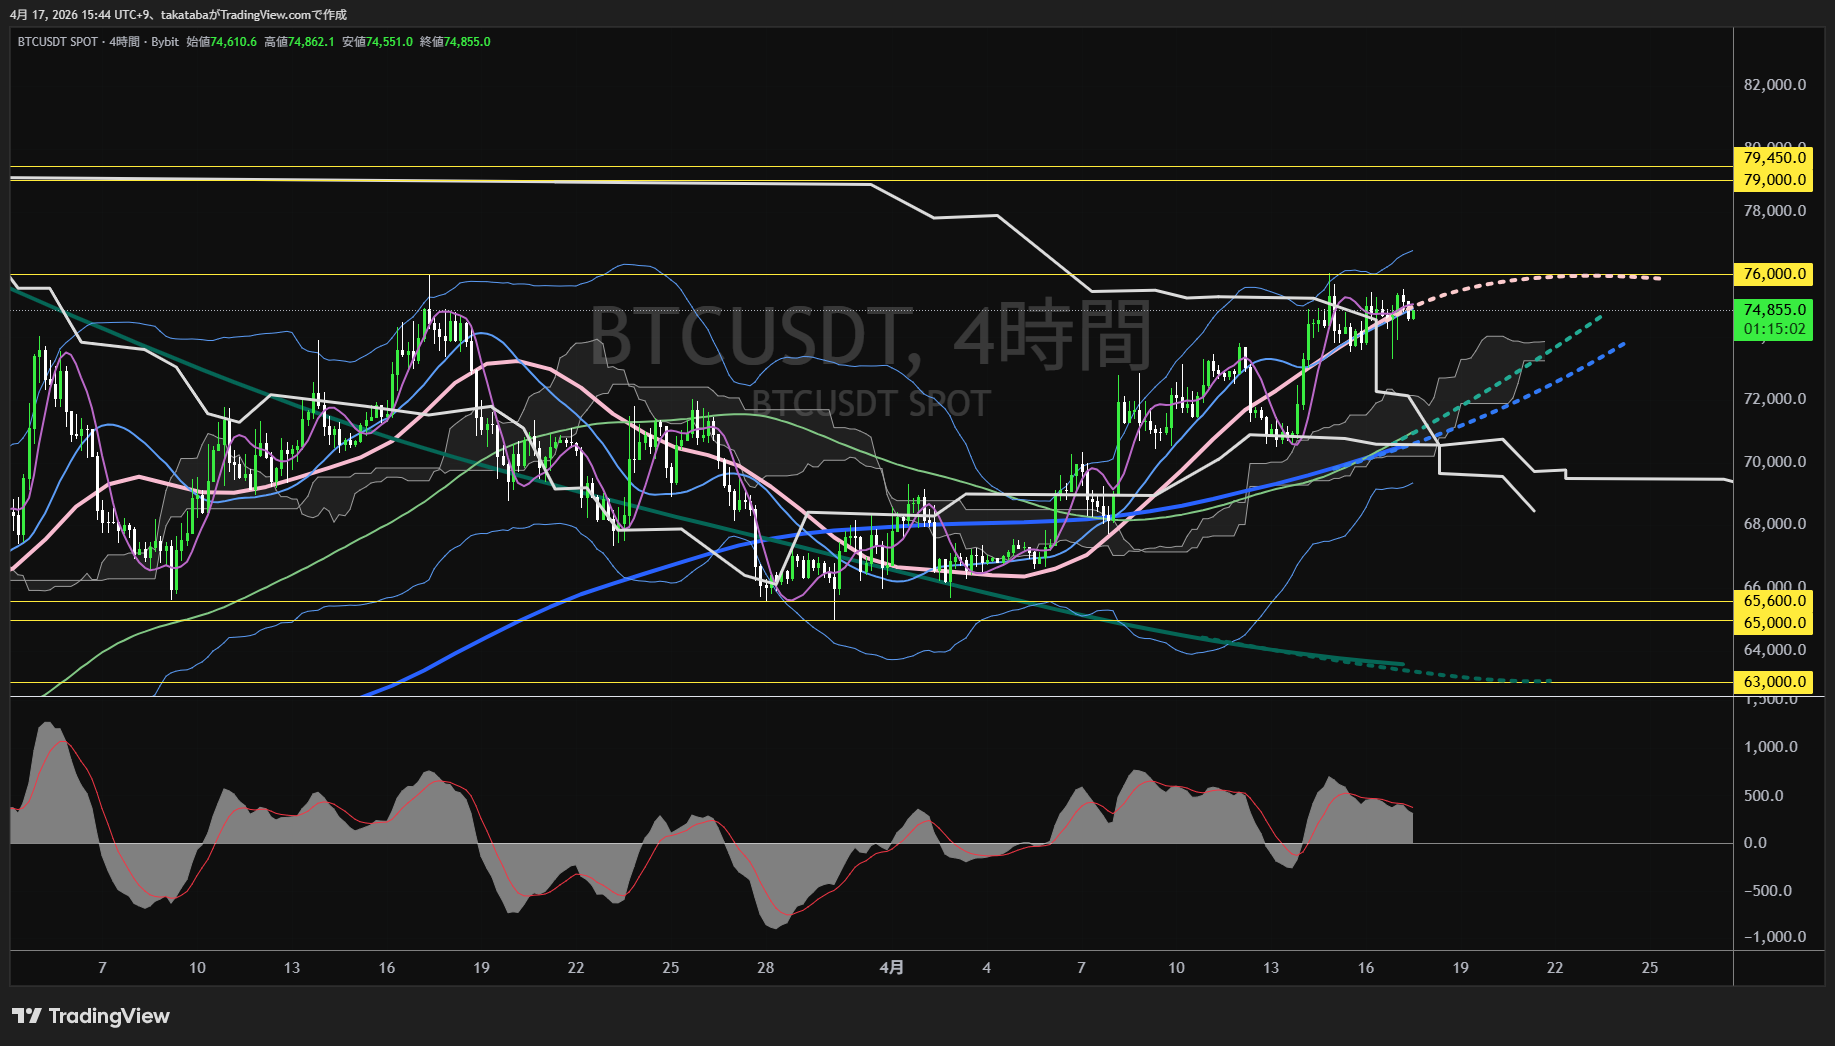Open the BTCUSDT symbol in the chart legend

point(45,42)
